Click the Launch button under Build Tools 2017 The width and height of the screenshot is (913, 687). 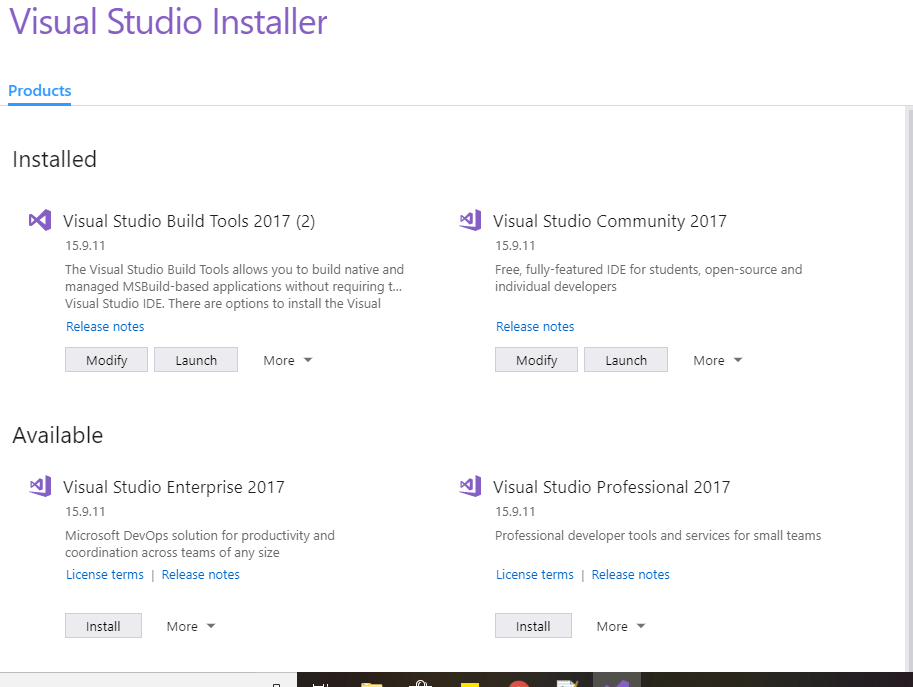pos(196,360)
